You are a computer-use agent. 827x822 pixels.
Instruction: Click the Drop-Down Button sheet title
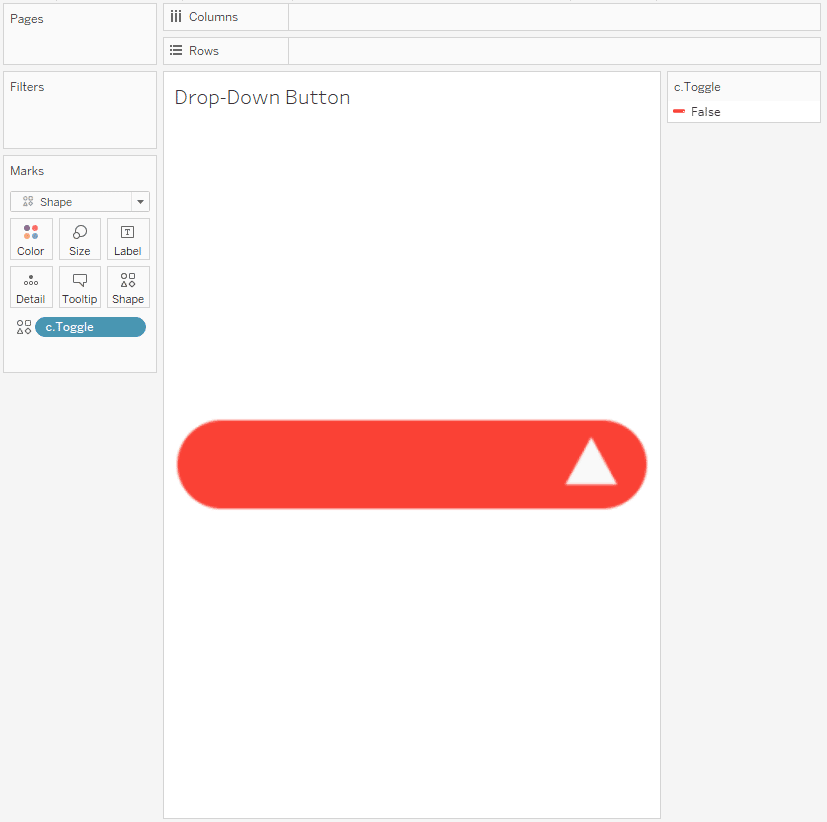click(x=262, y=98)
